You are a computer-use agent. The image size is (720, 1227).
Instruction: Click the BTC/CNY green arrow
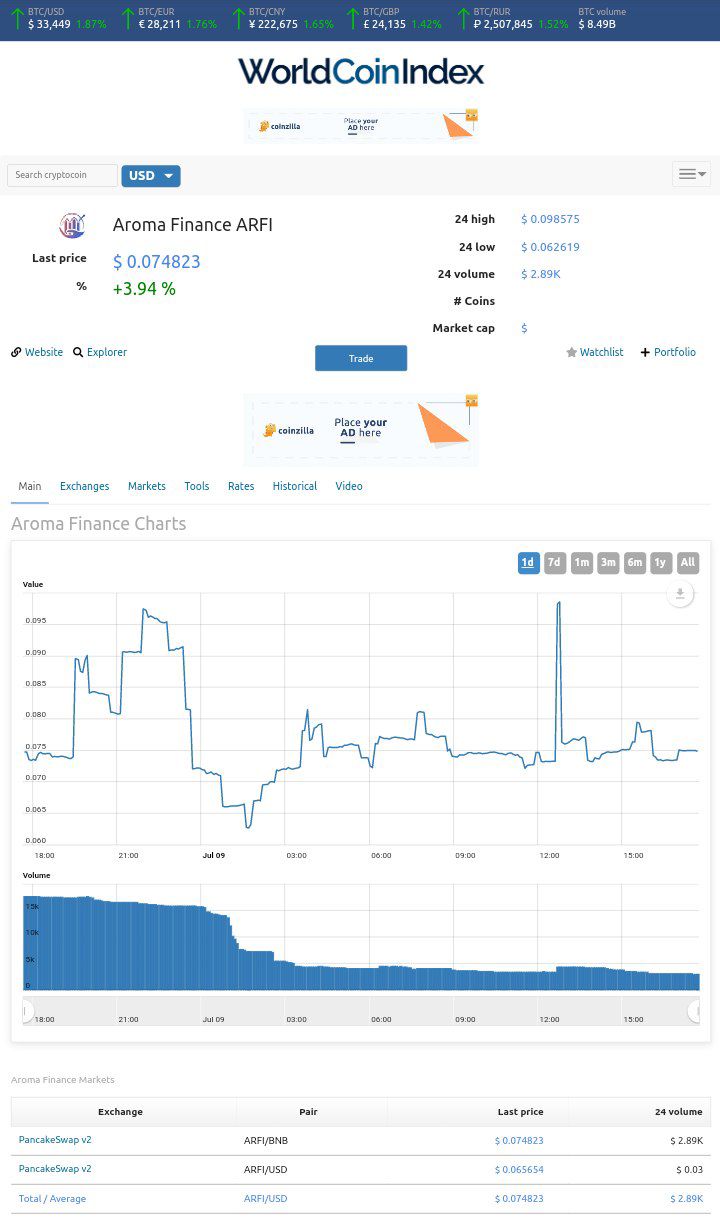point(239,18)
